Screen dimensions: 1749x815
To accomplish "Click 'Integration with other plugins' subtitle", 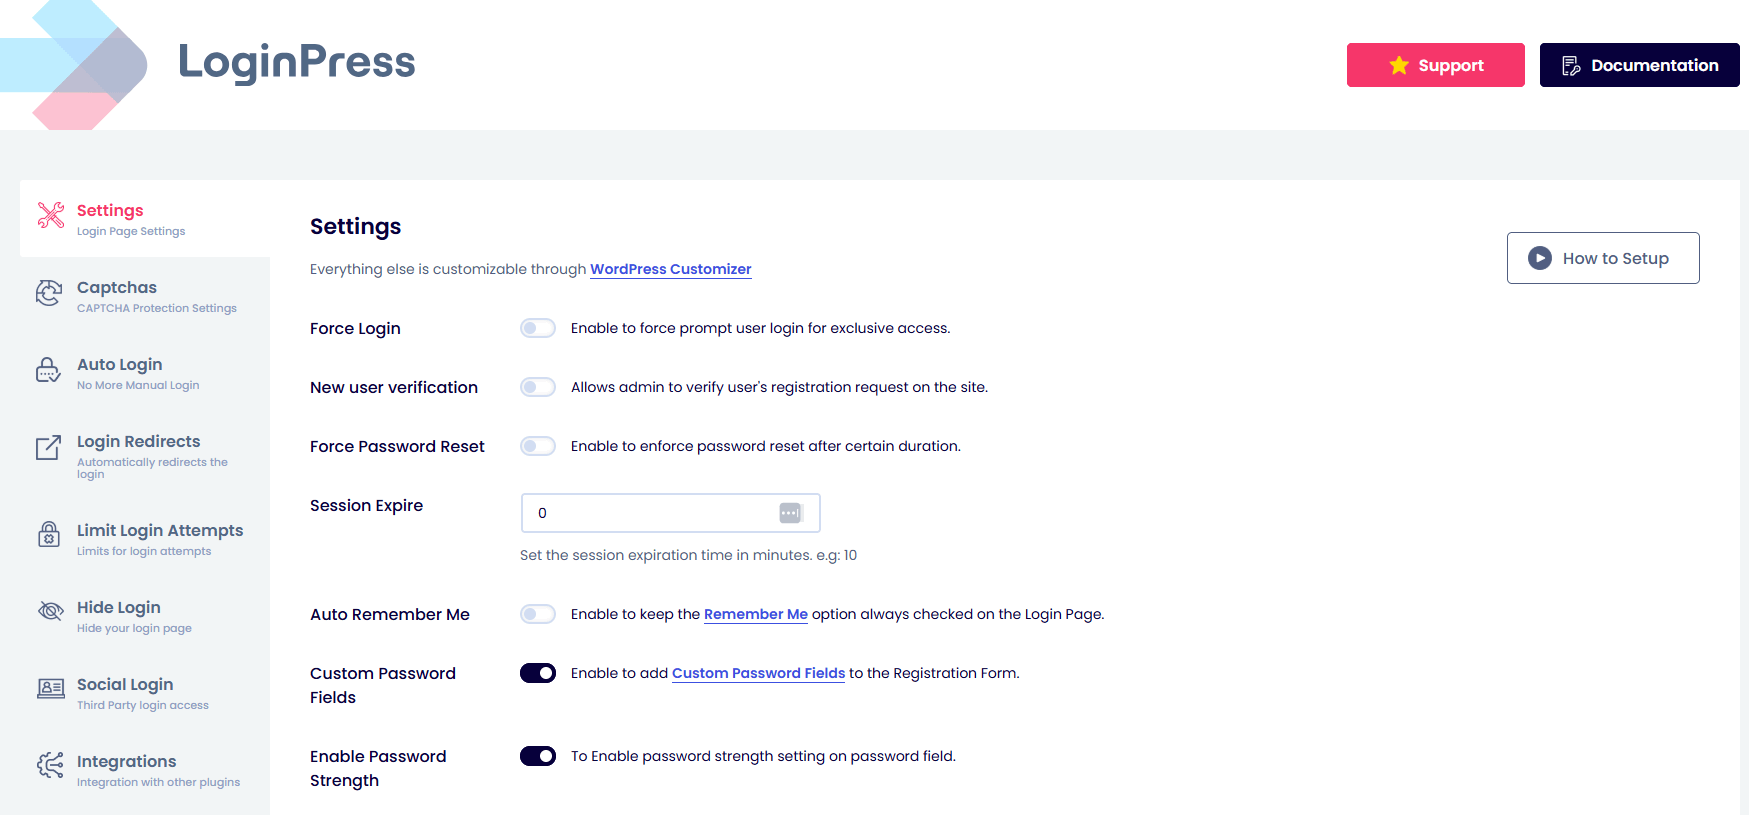I will point(158,782).
